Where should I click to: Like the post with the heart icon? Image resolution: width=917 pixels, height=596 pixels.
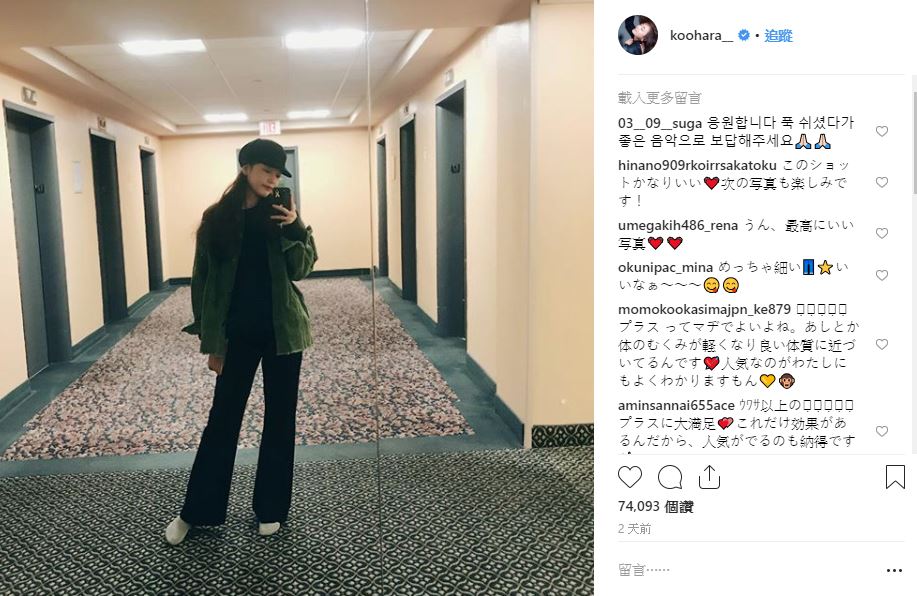630,477
